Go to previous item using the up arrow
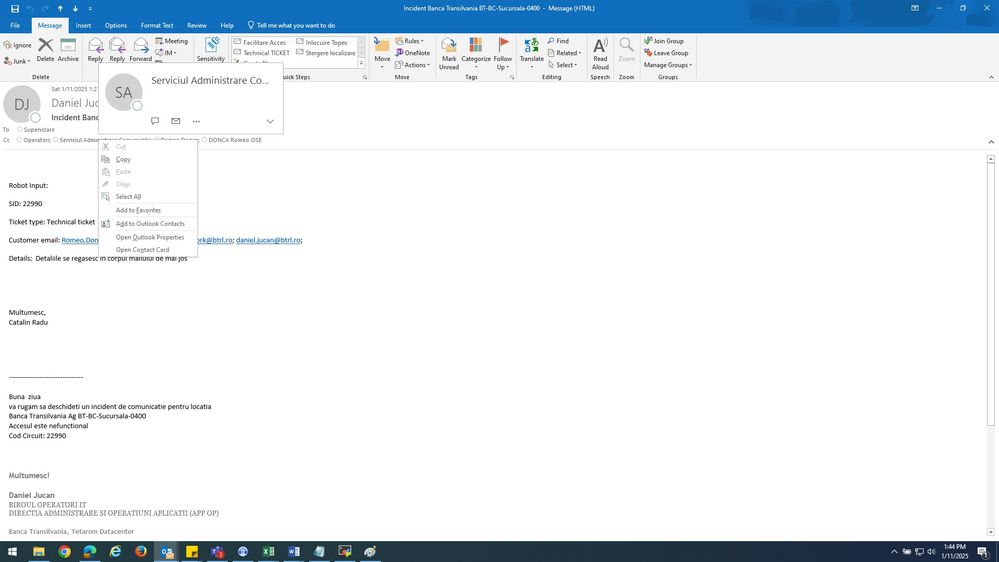 [x=61, y=8]
